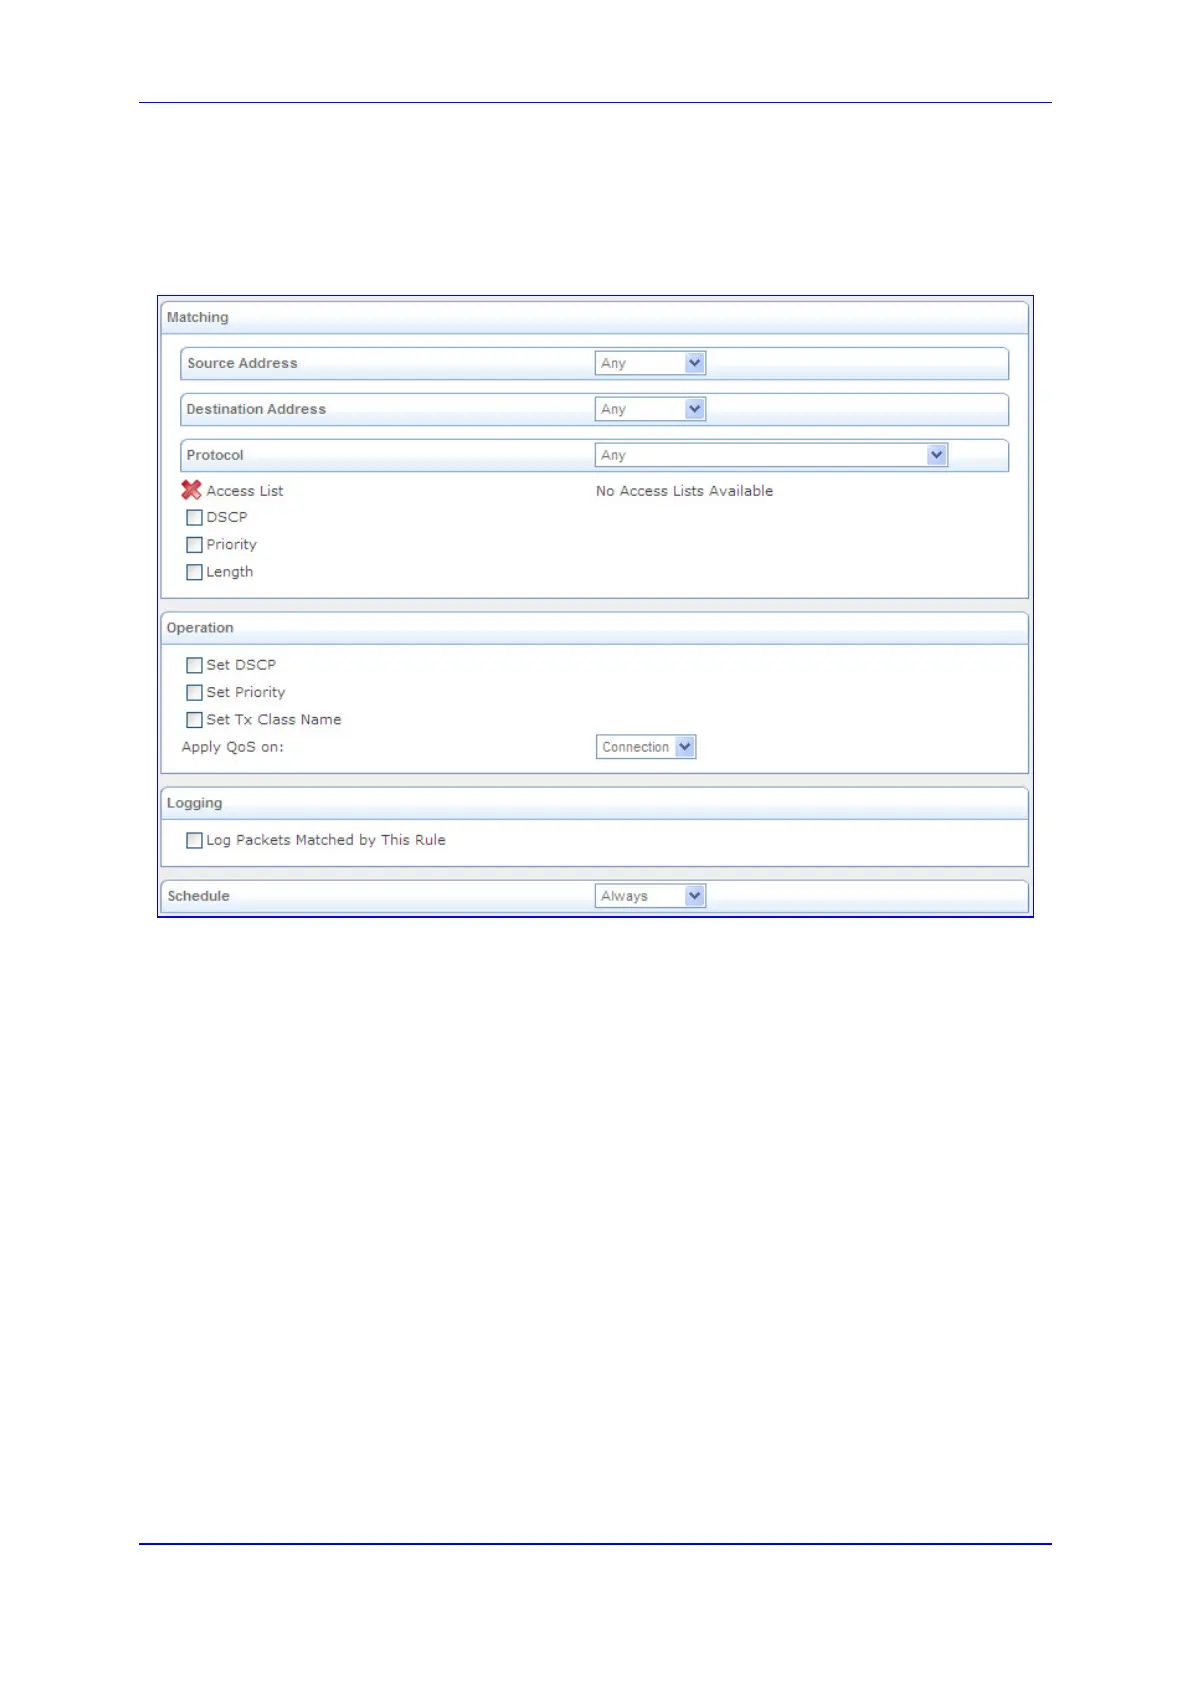1190x1684 pixels.
Task: Enable the Set DSCP operation checkbox
Action: pos(194,665)
